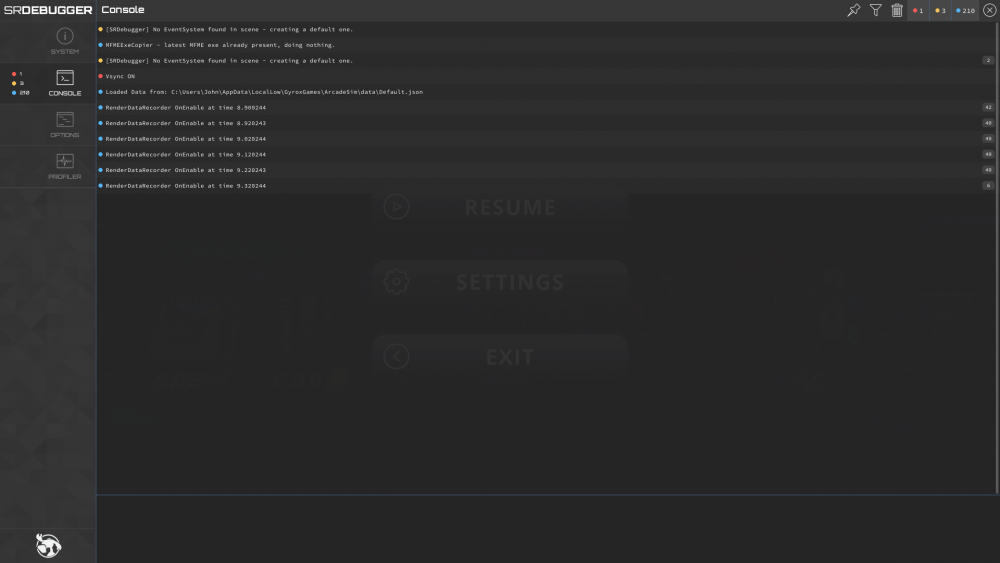
Task: Select the red 'Vsync ON' log entry
Action: pos(546,76)
